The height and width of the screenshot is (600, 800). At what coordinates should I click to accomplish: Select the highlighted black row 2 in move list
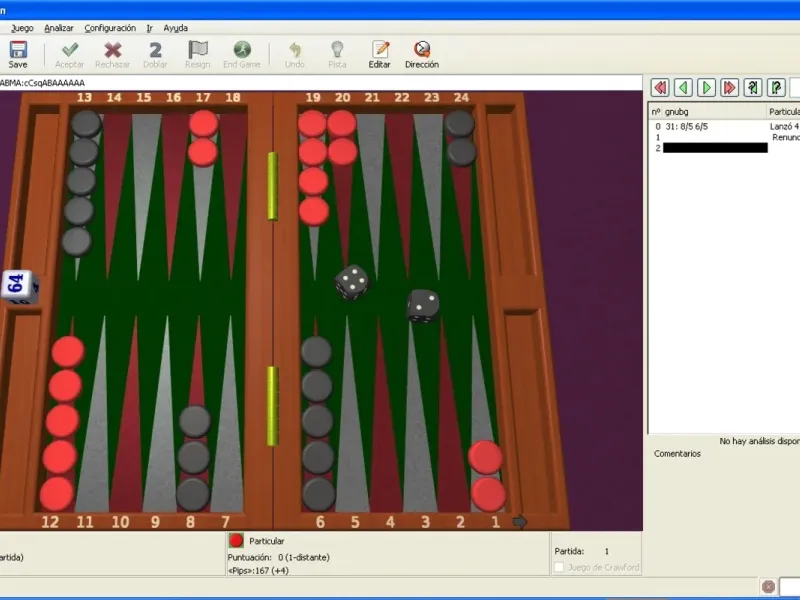(715, 148)
